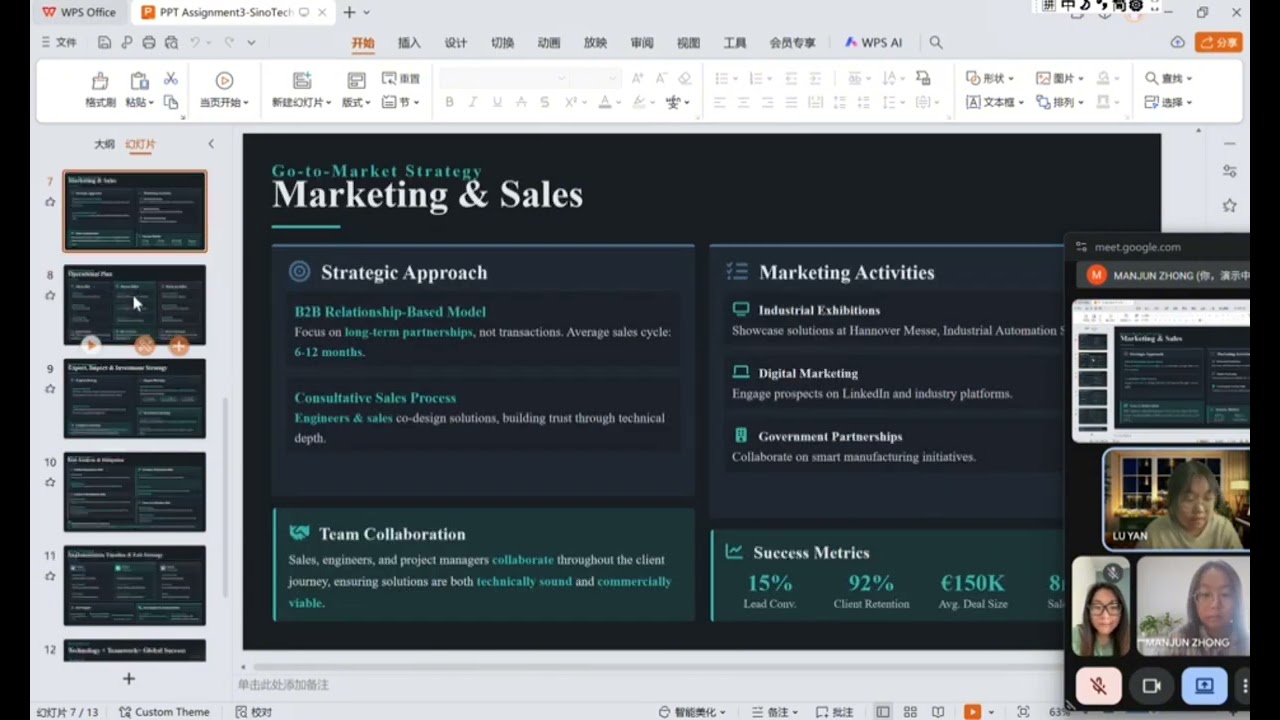Toggle microphone mute in Google Meet panel
This screenshot has width=1280, height=720.
1098,685
